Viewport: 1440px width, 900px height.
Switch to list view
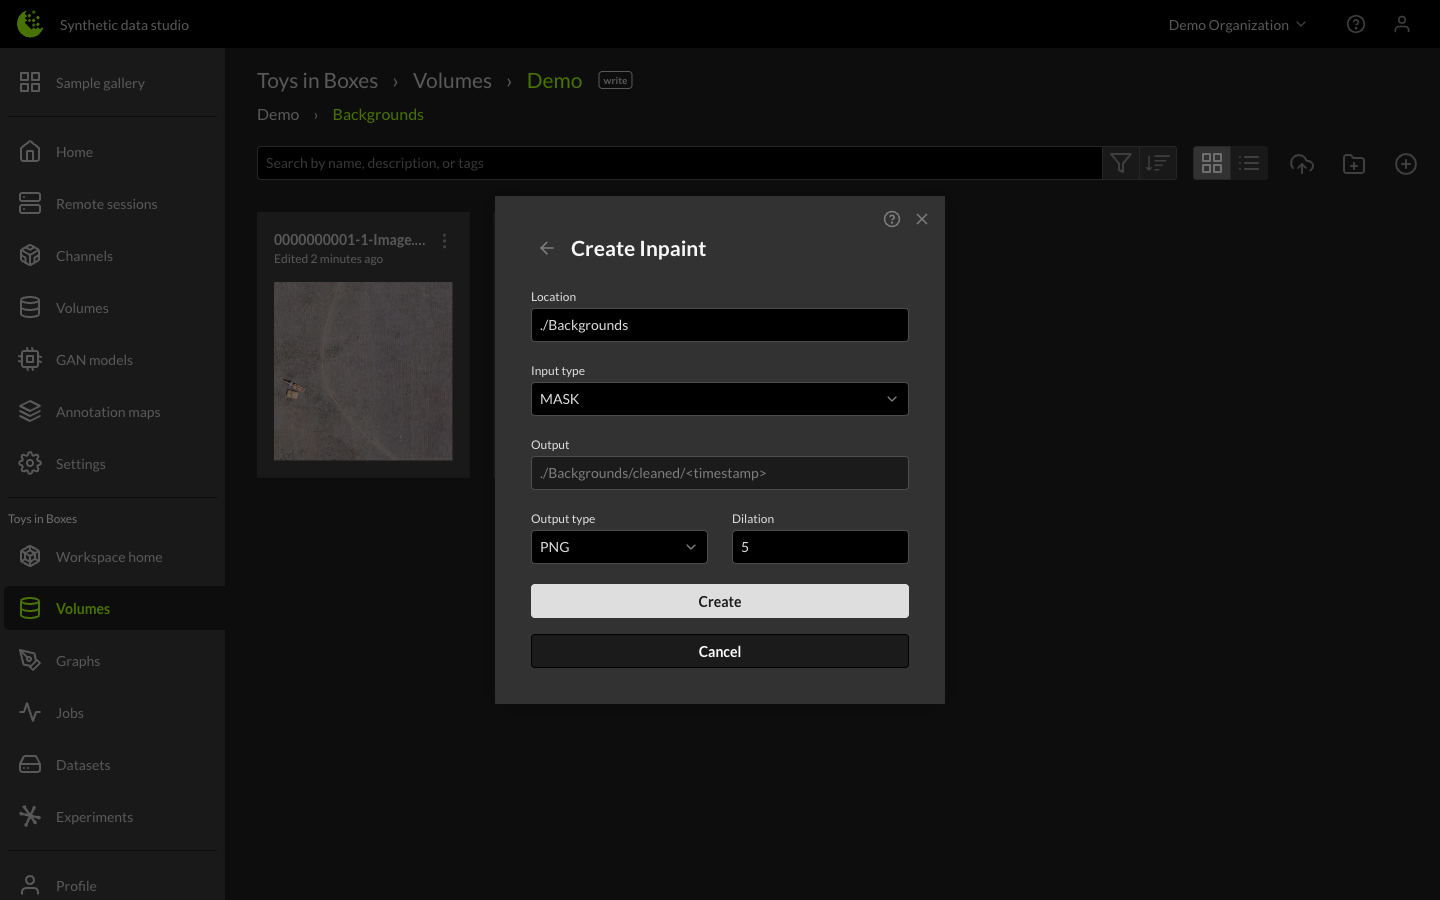(1249, 163)
